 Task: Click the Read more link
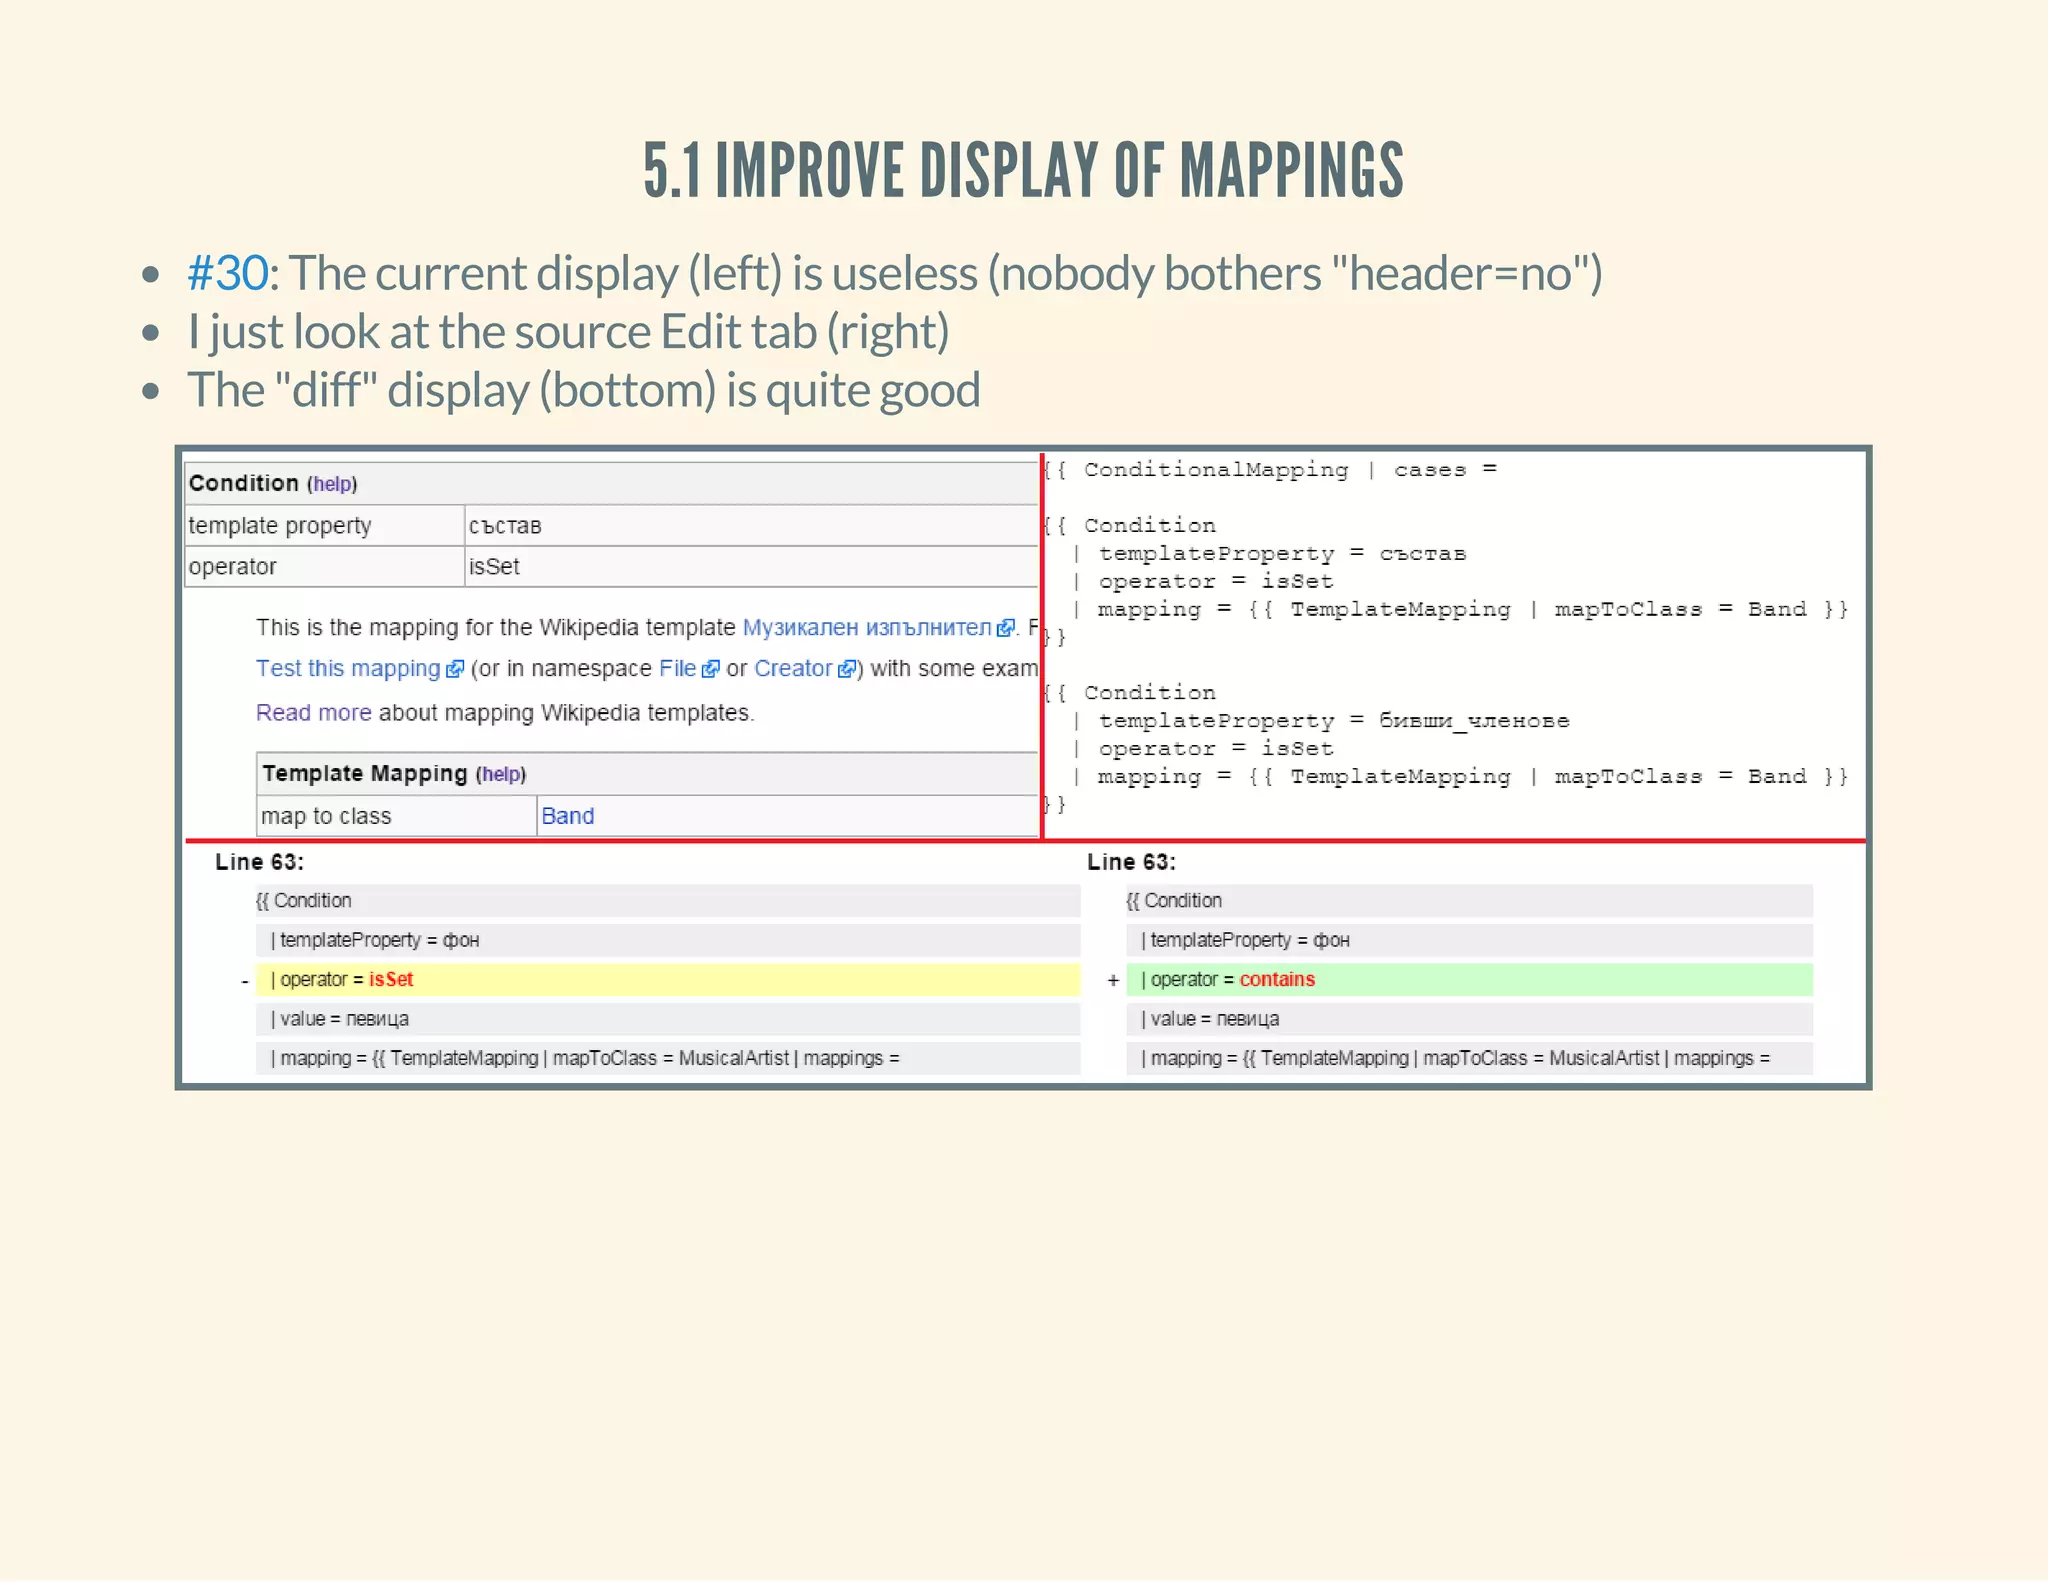pos(313,712)
